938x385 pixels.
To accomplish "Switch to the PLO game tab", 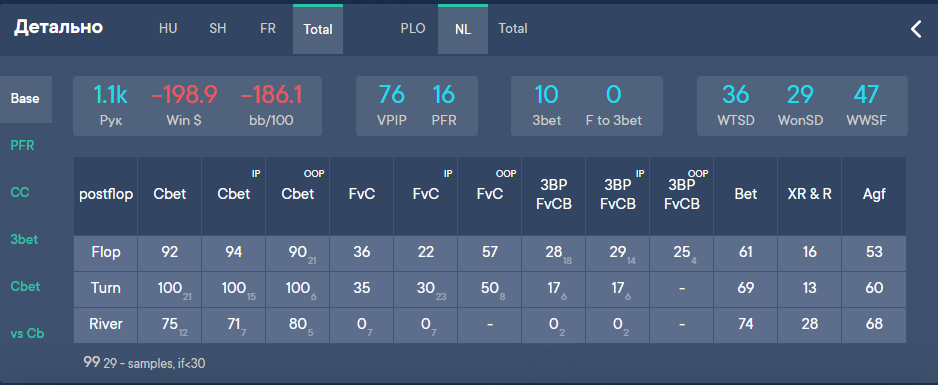I will tap(413, 29).
